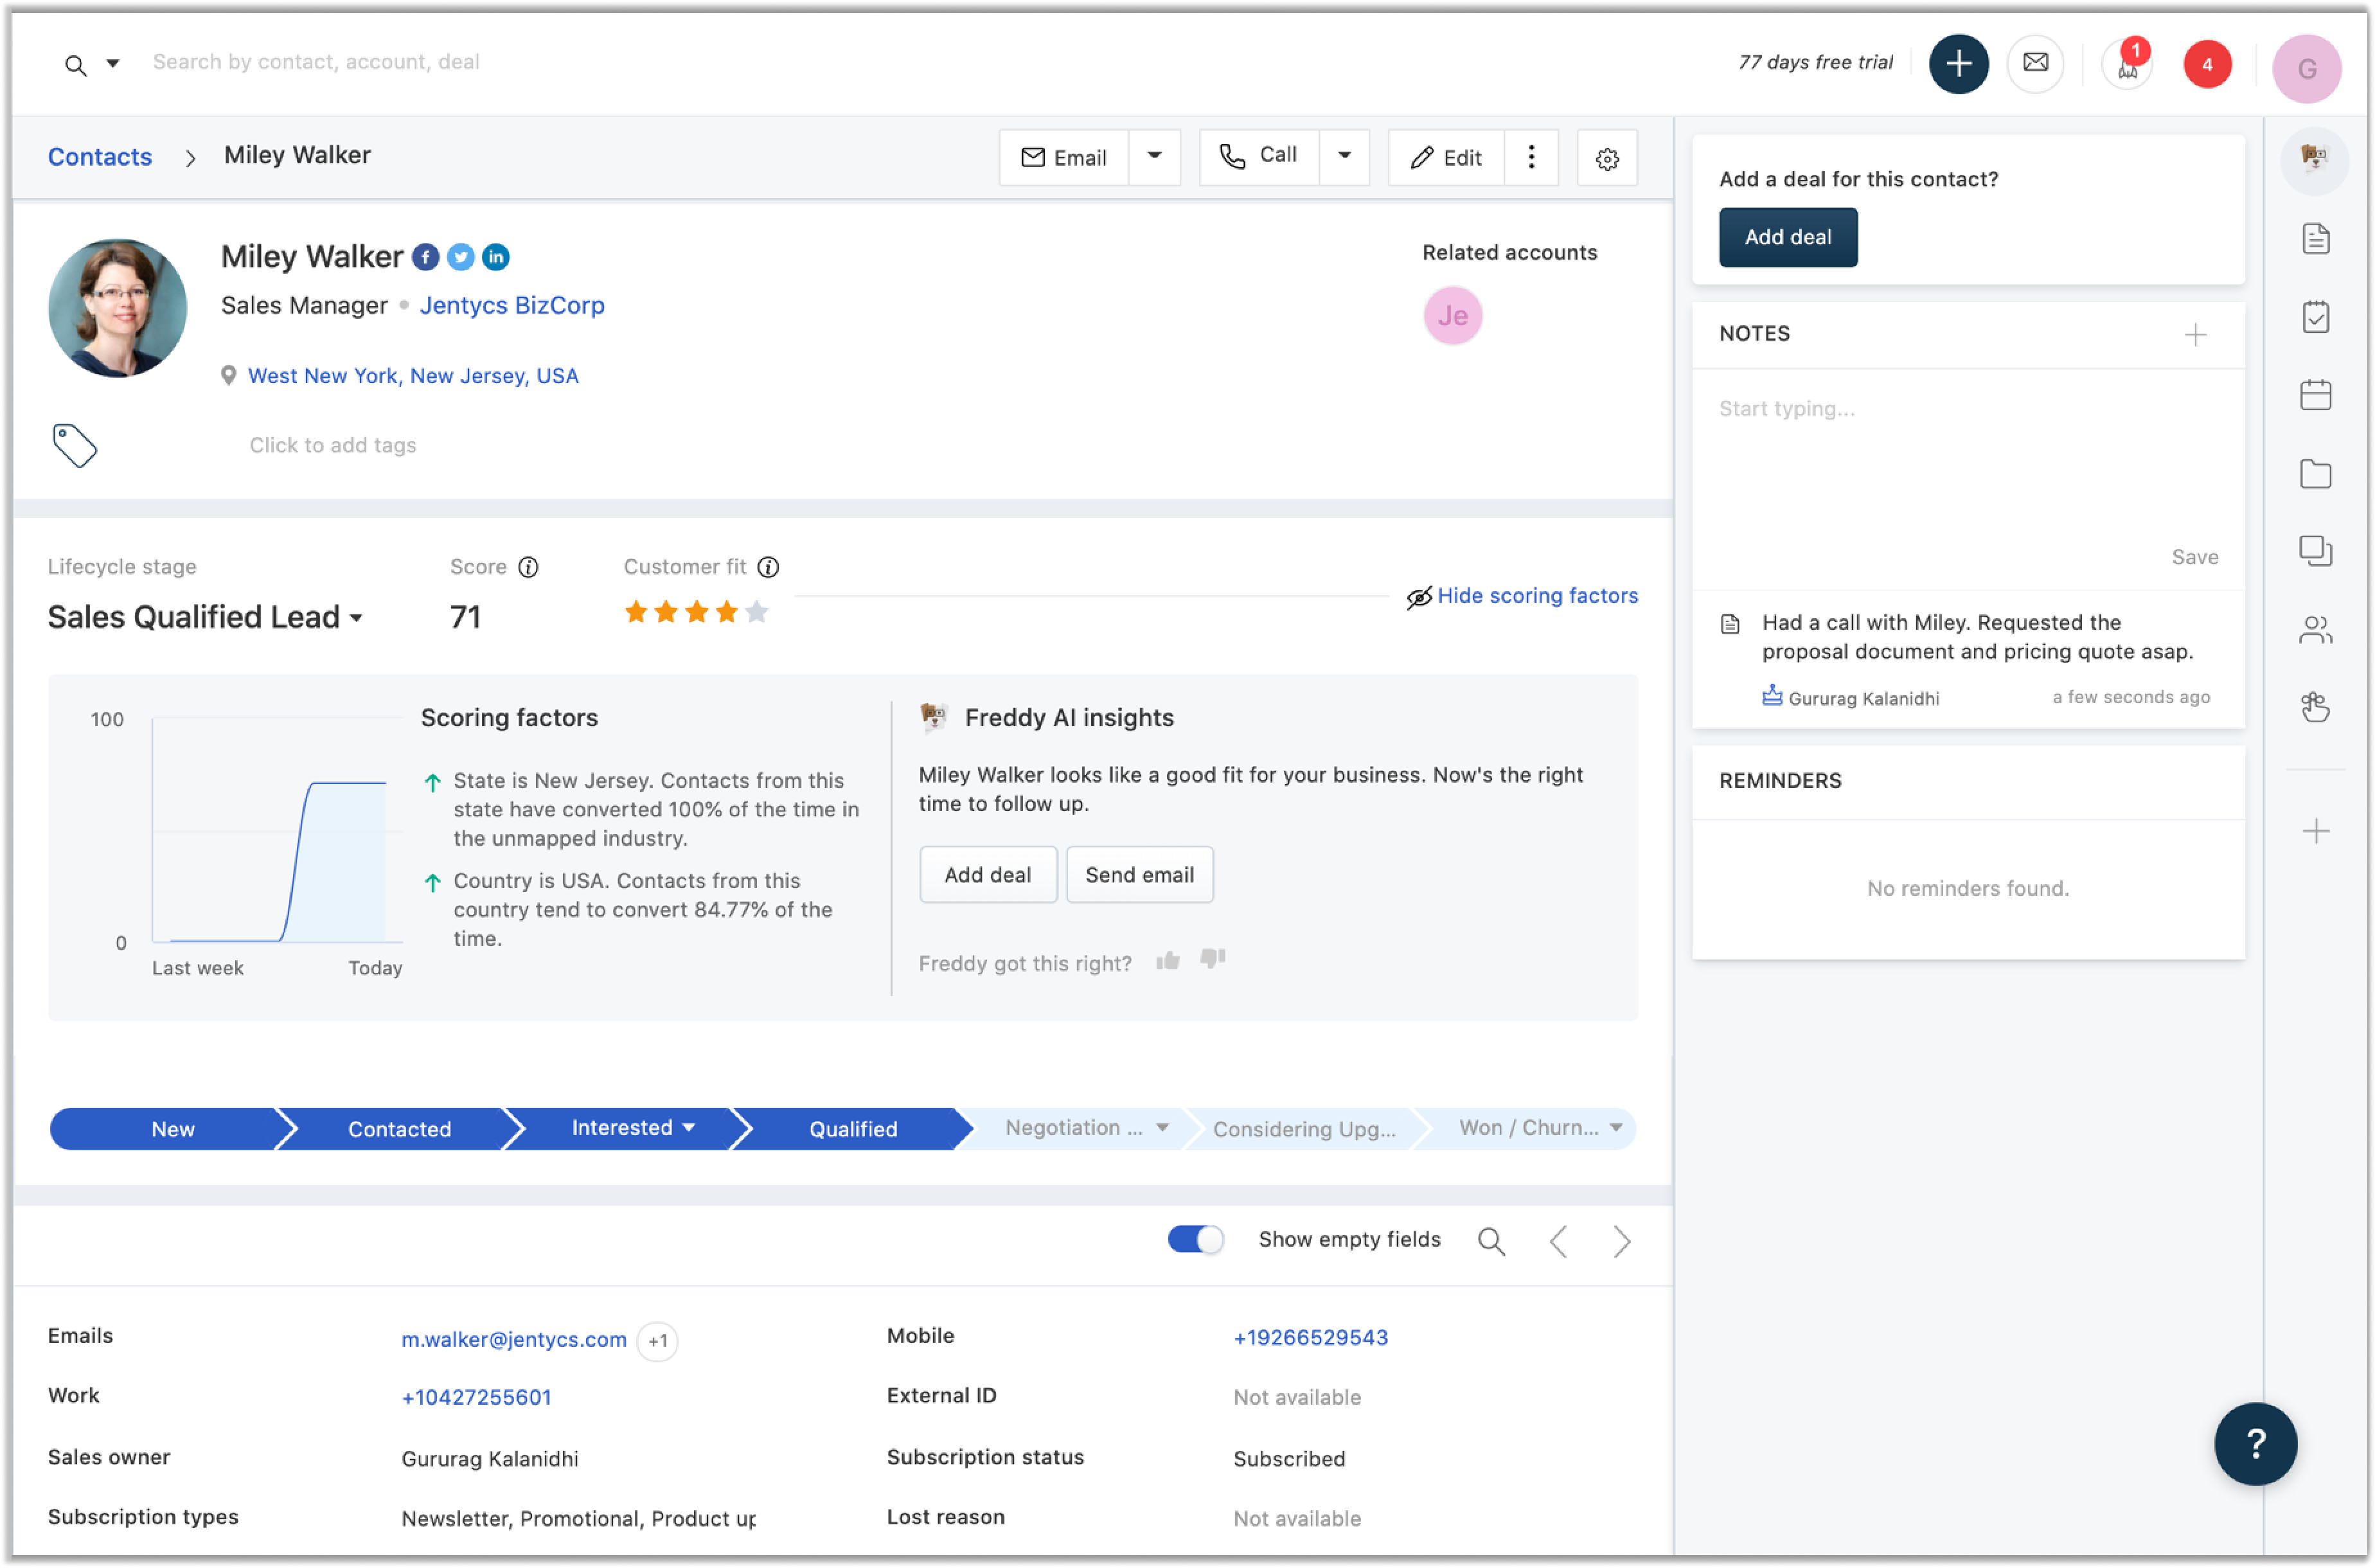Open the LinkedIn profile icon
2375x1568 pixels.
(495, 257)
